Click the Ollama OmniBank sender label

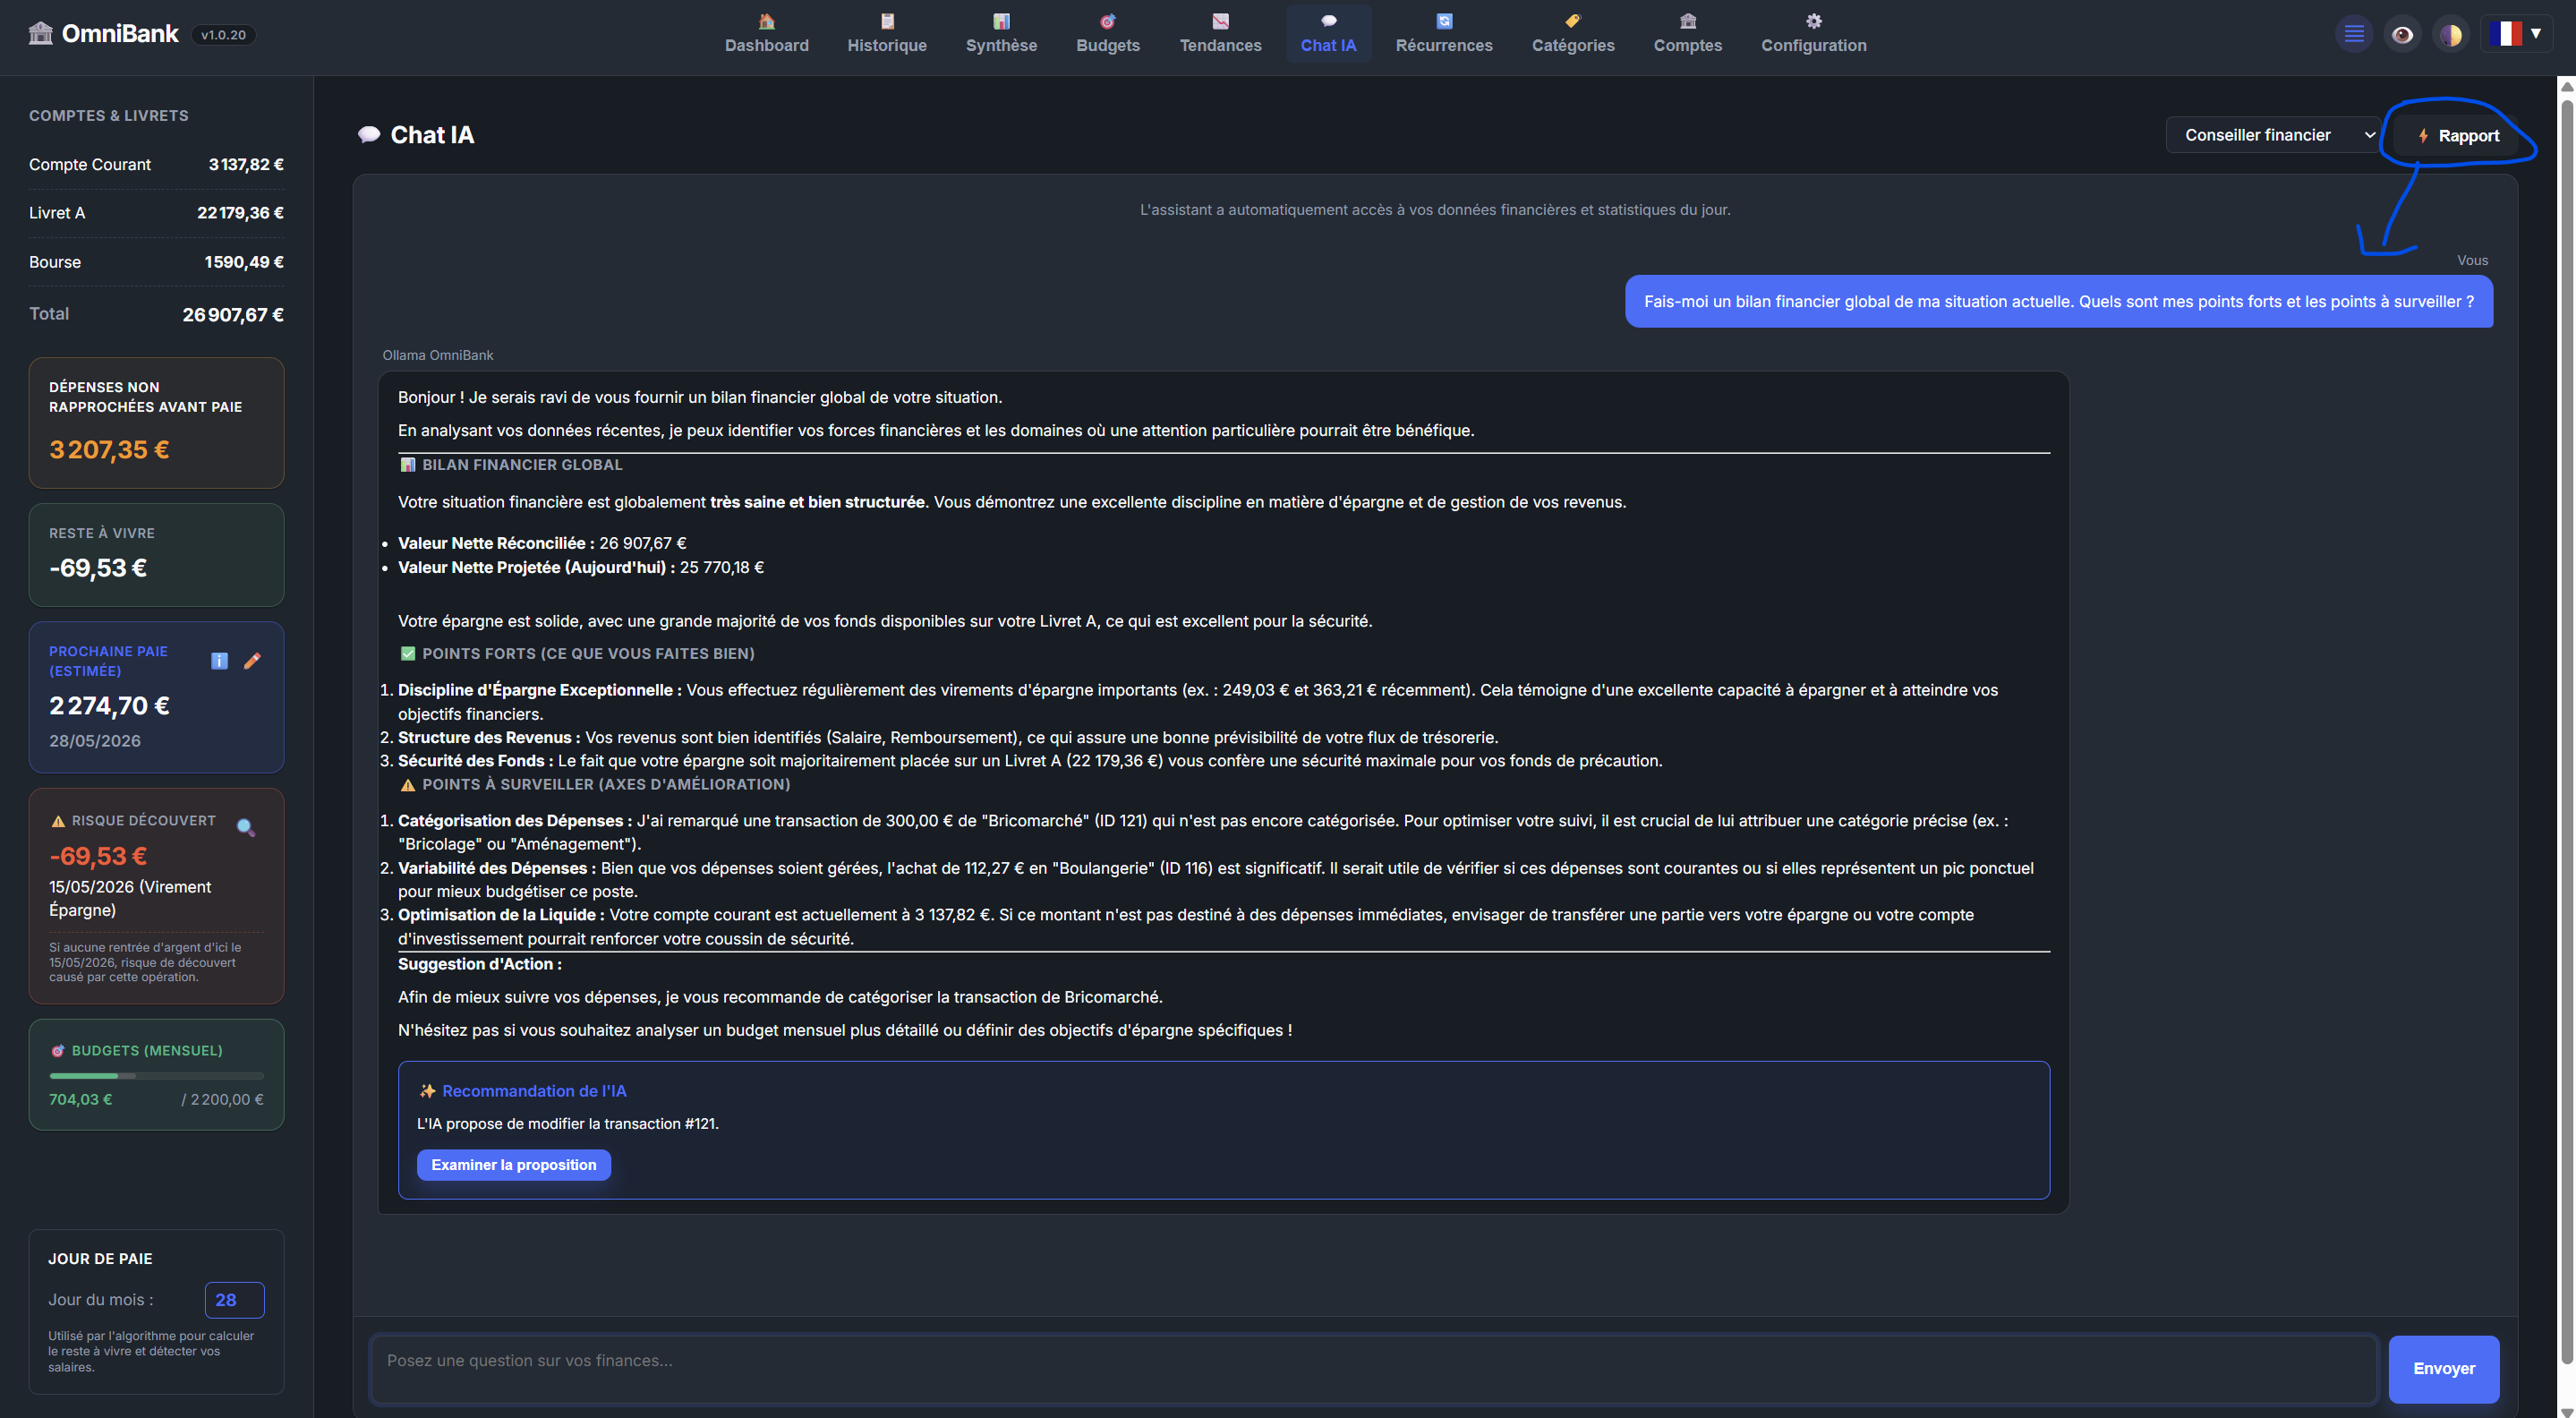click(x=438, y=355)
